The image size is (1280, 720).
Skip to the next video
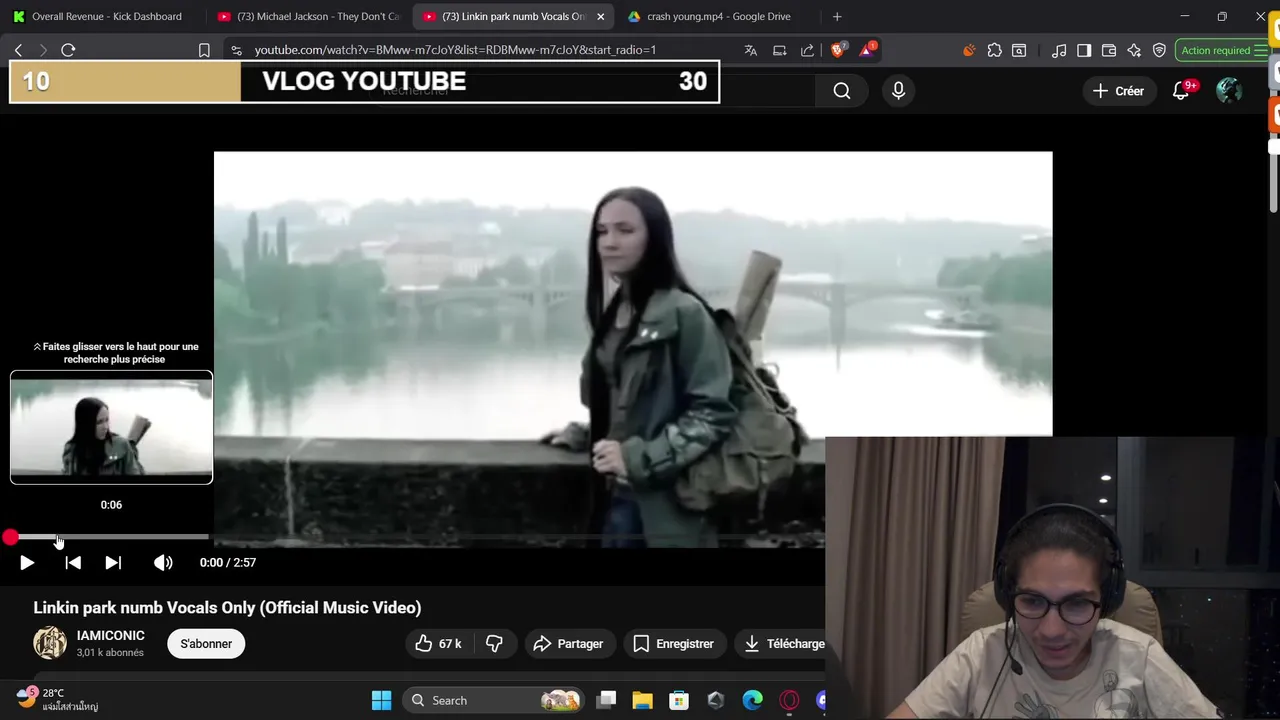click(113, 563)
